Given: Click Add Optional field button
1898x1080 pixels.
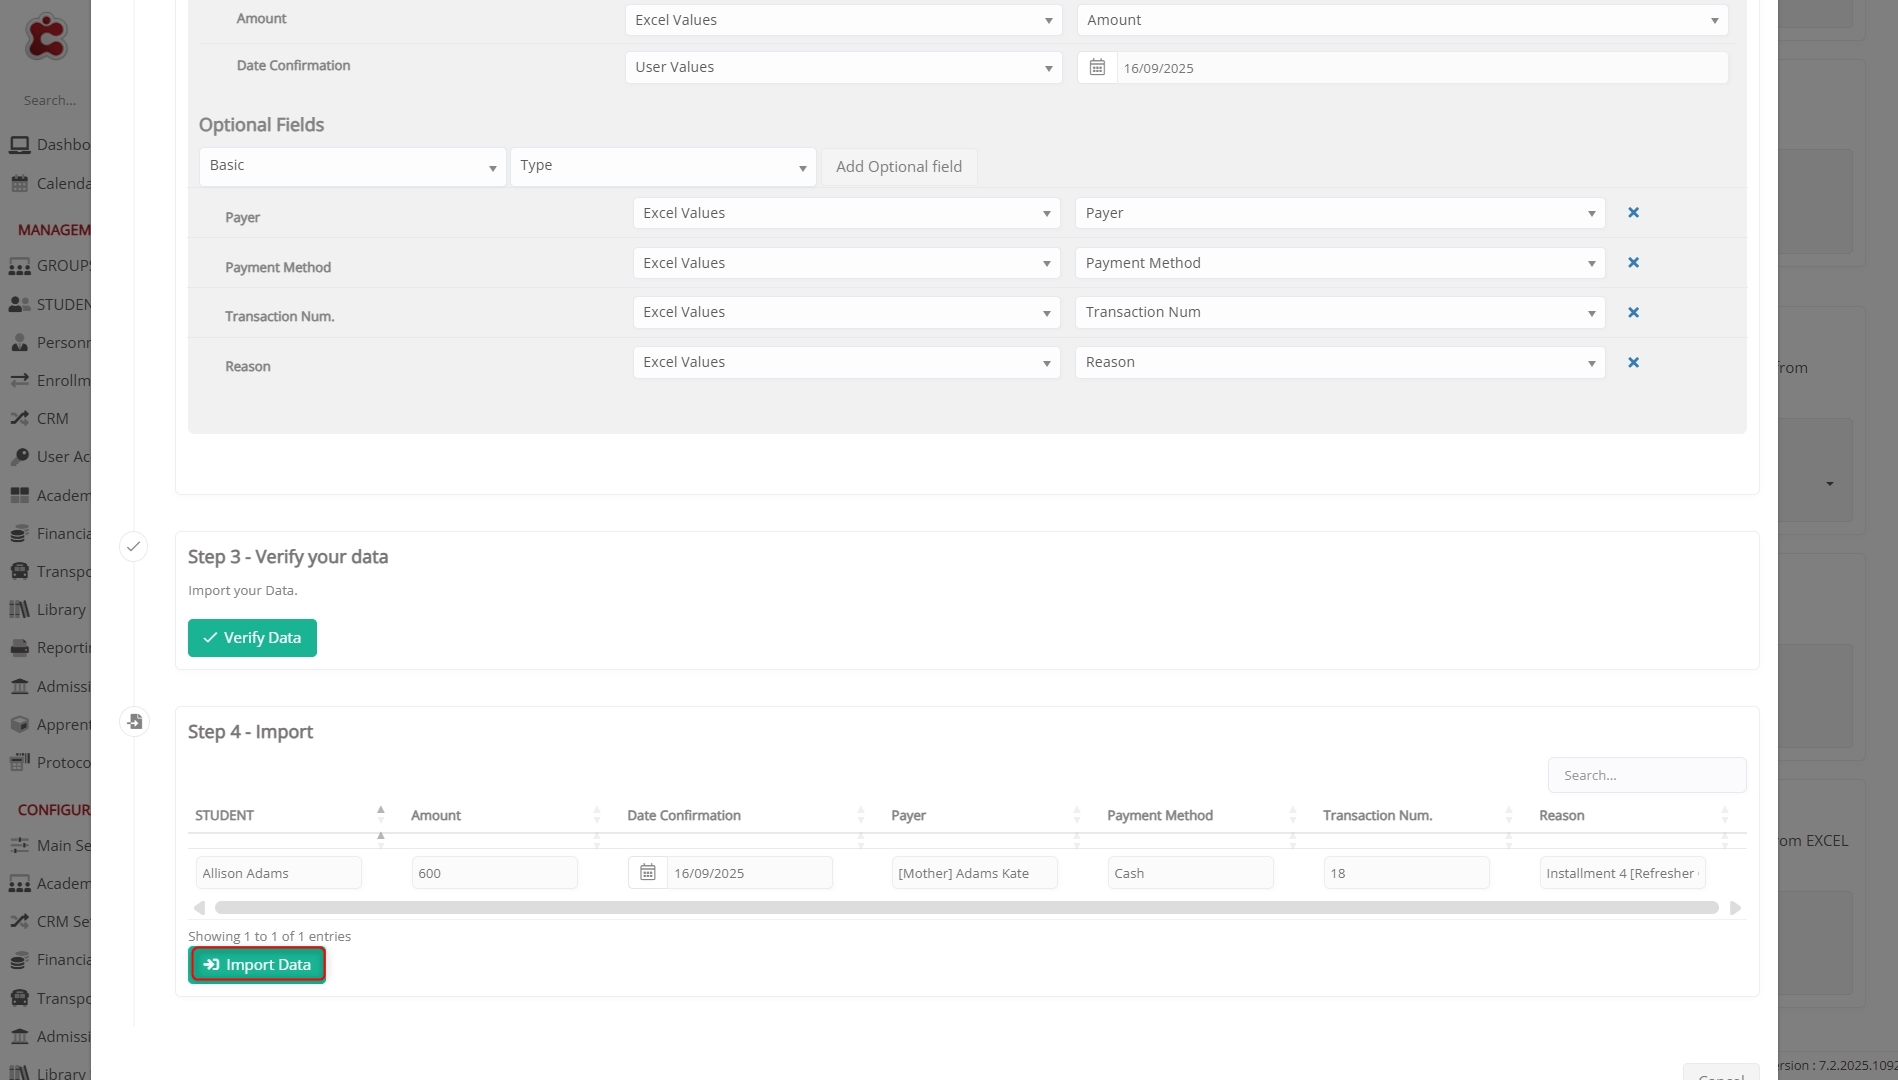Looking at the screenshot, I should [898, 167].
